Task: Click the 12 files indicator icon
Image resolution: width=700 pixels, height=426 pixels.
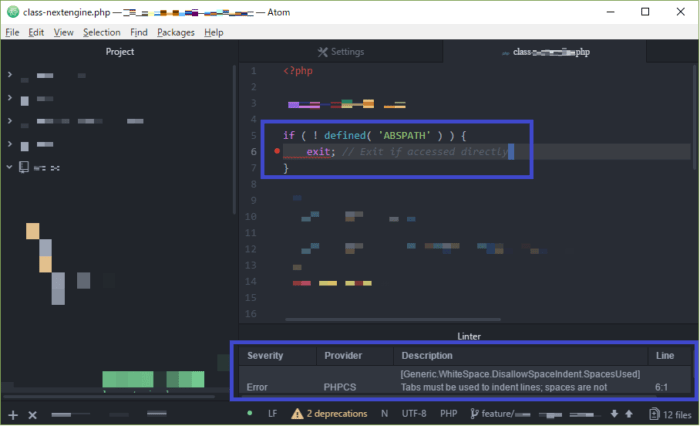Action: click(654, 413)
